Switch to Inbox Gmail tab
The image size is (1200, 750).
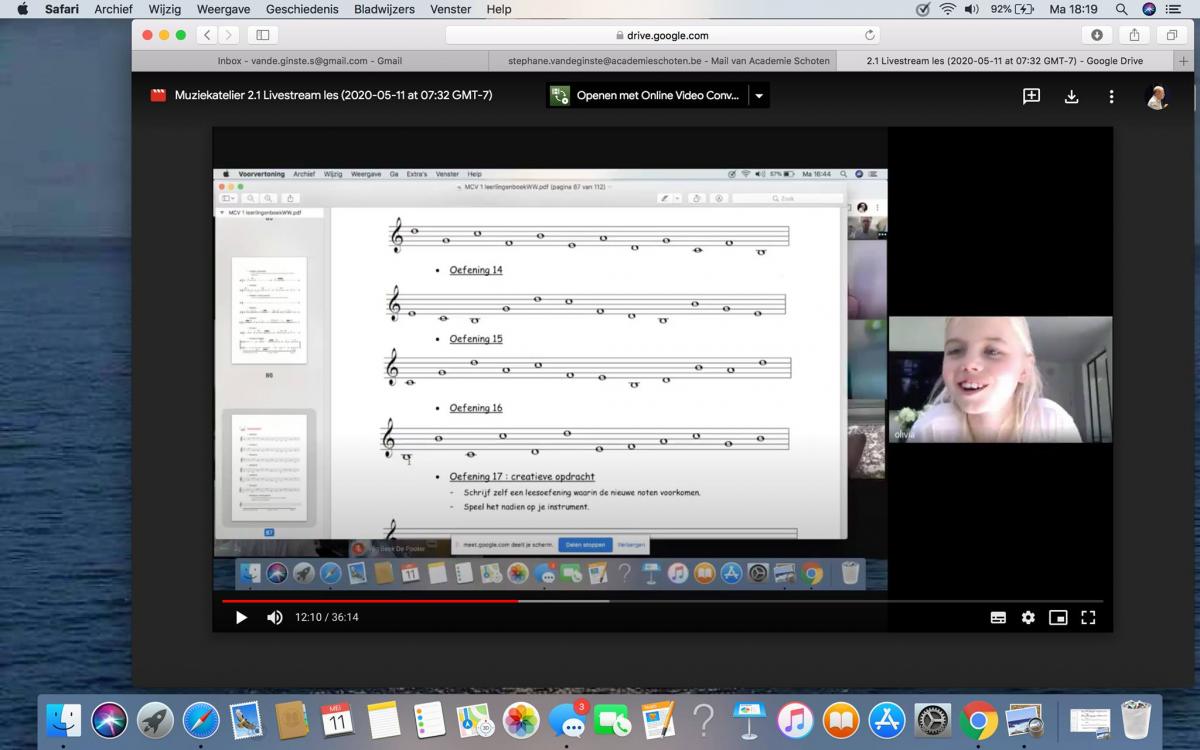(x=310, y=61)
